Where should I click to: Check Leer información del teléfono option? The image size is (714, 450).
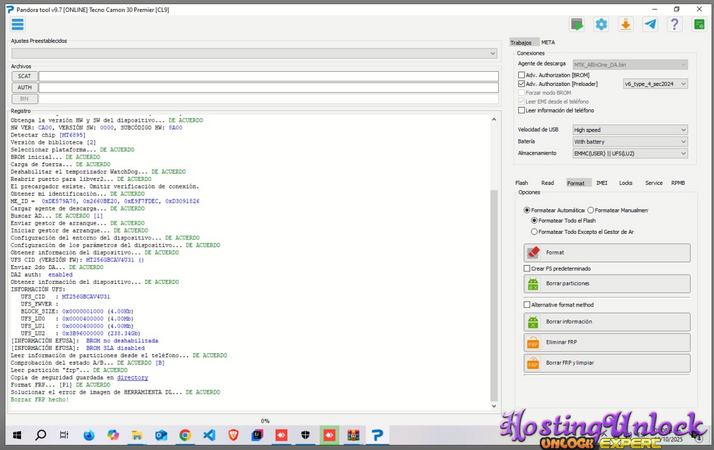(522, 111)
